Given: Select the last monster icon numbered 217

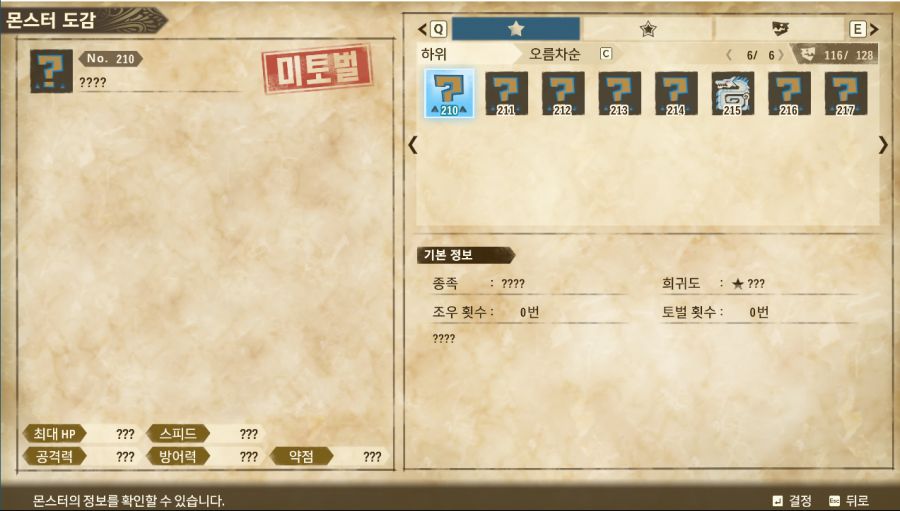Looking at the screenshot, I should coord(846,94).
